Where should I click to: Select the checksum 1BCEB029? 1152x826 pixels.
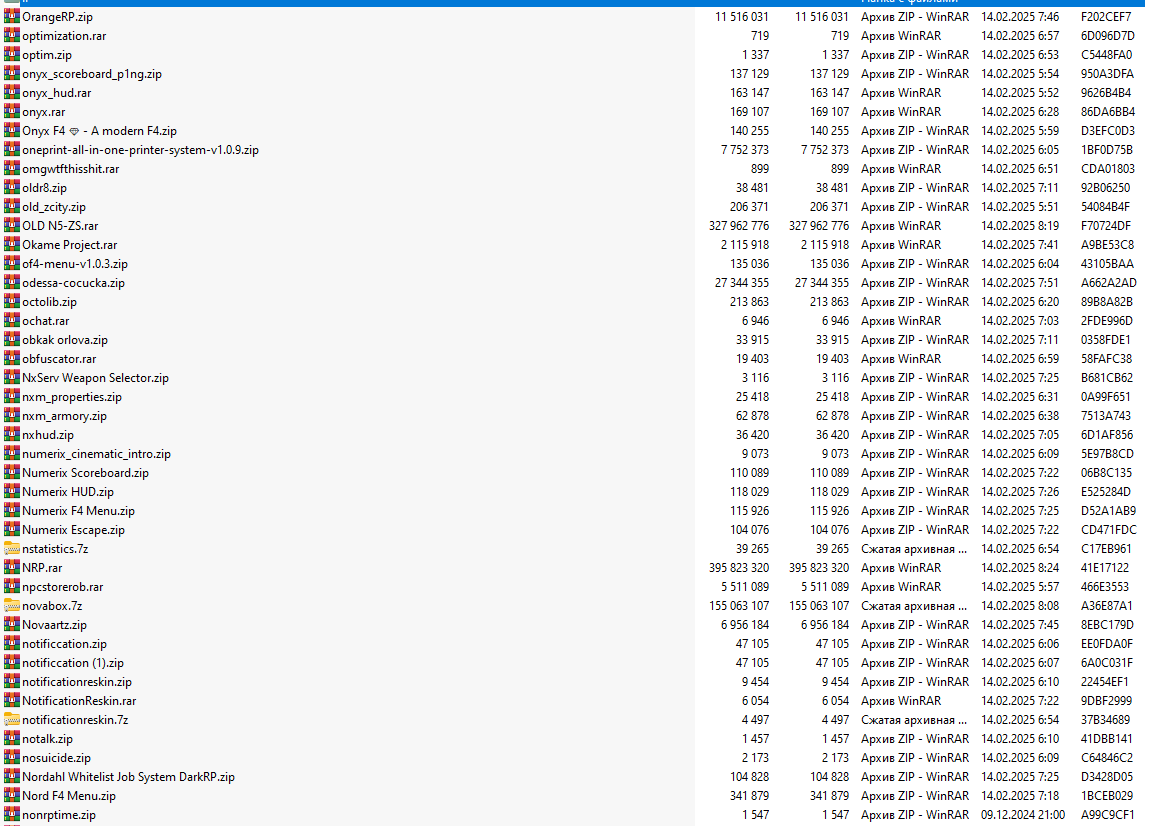pyautogui.click(x=1106, y=796)
